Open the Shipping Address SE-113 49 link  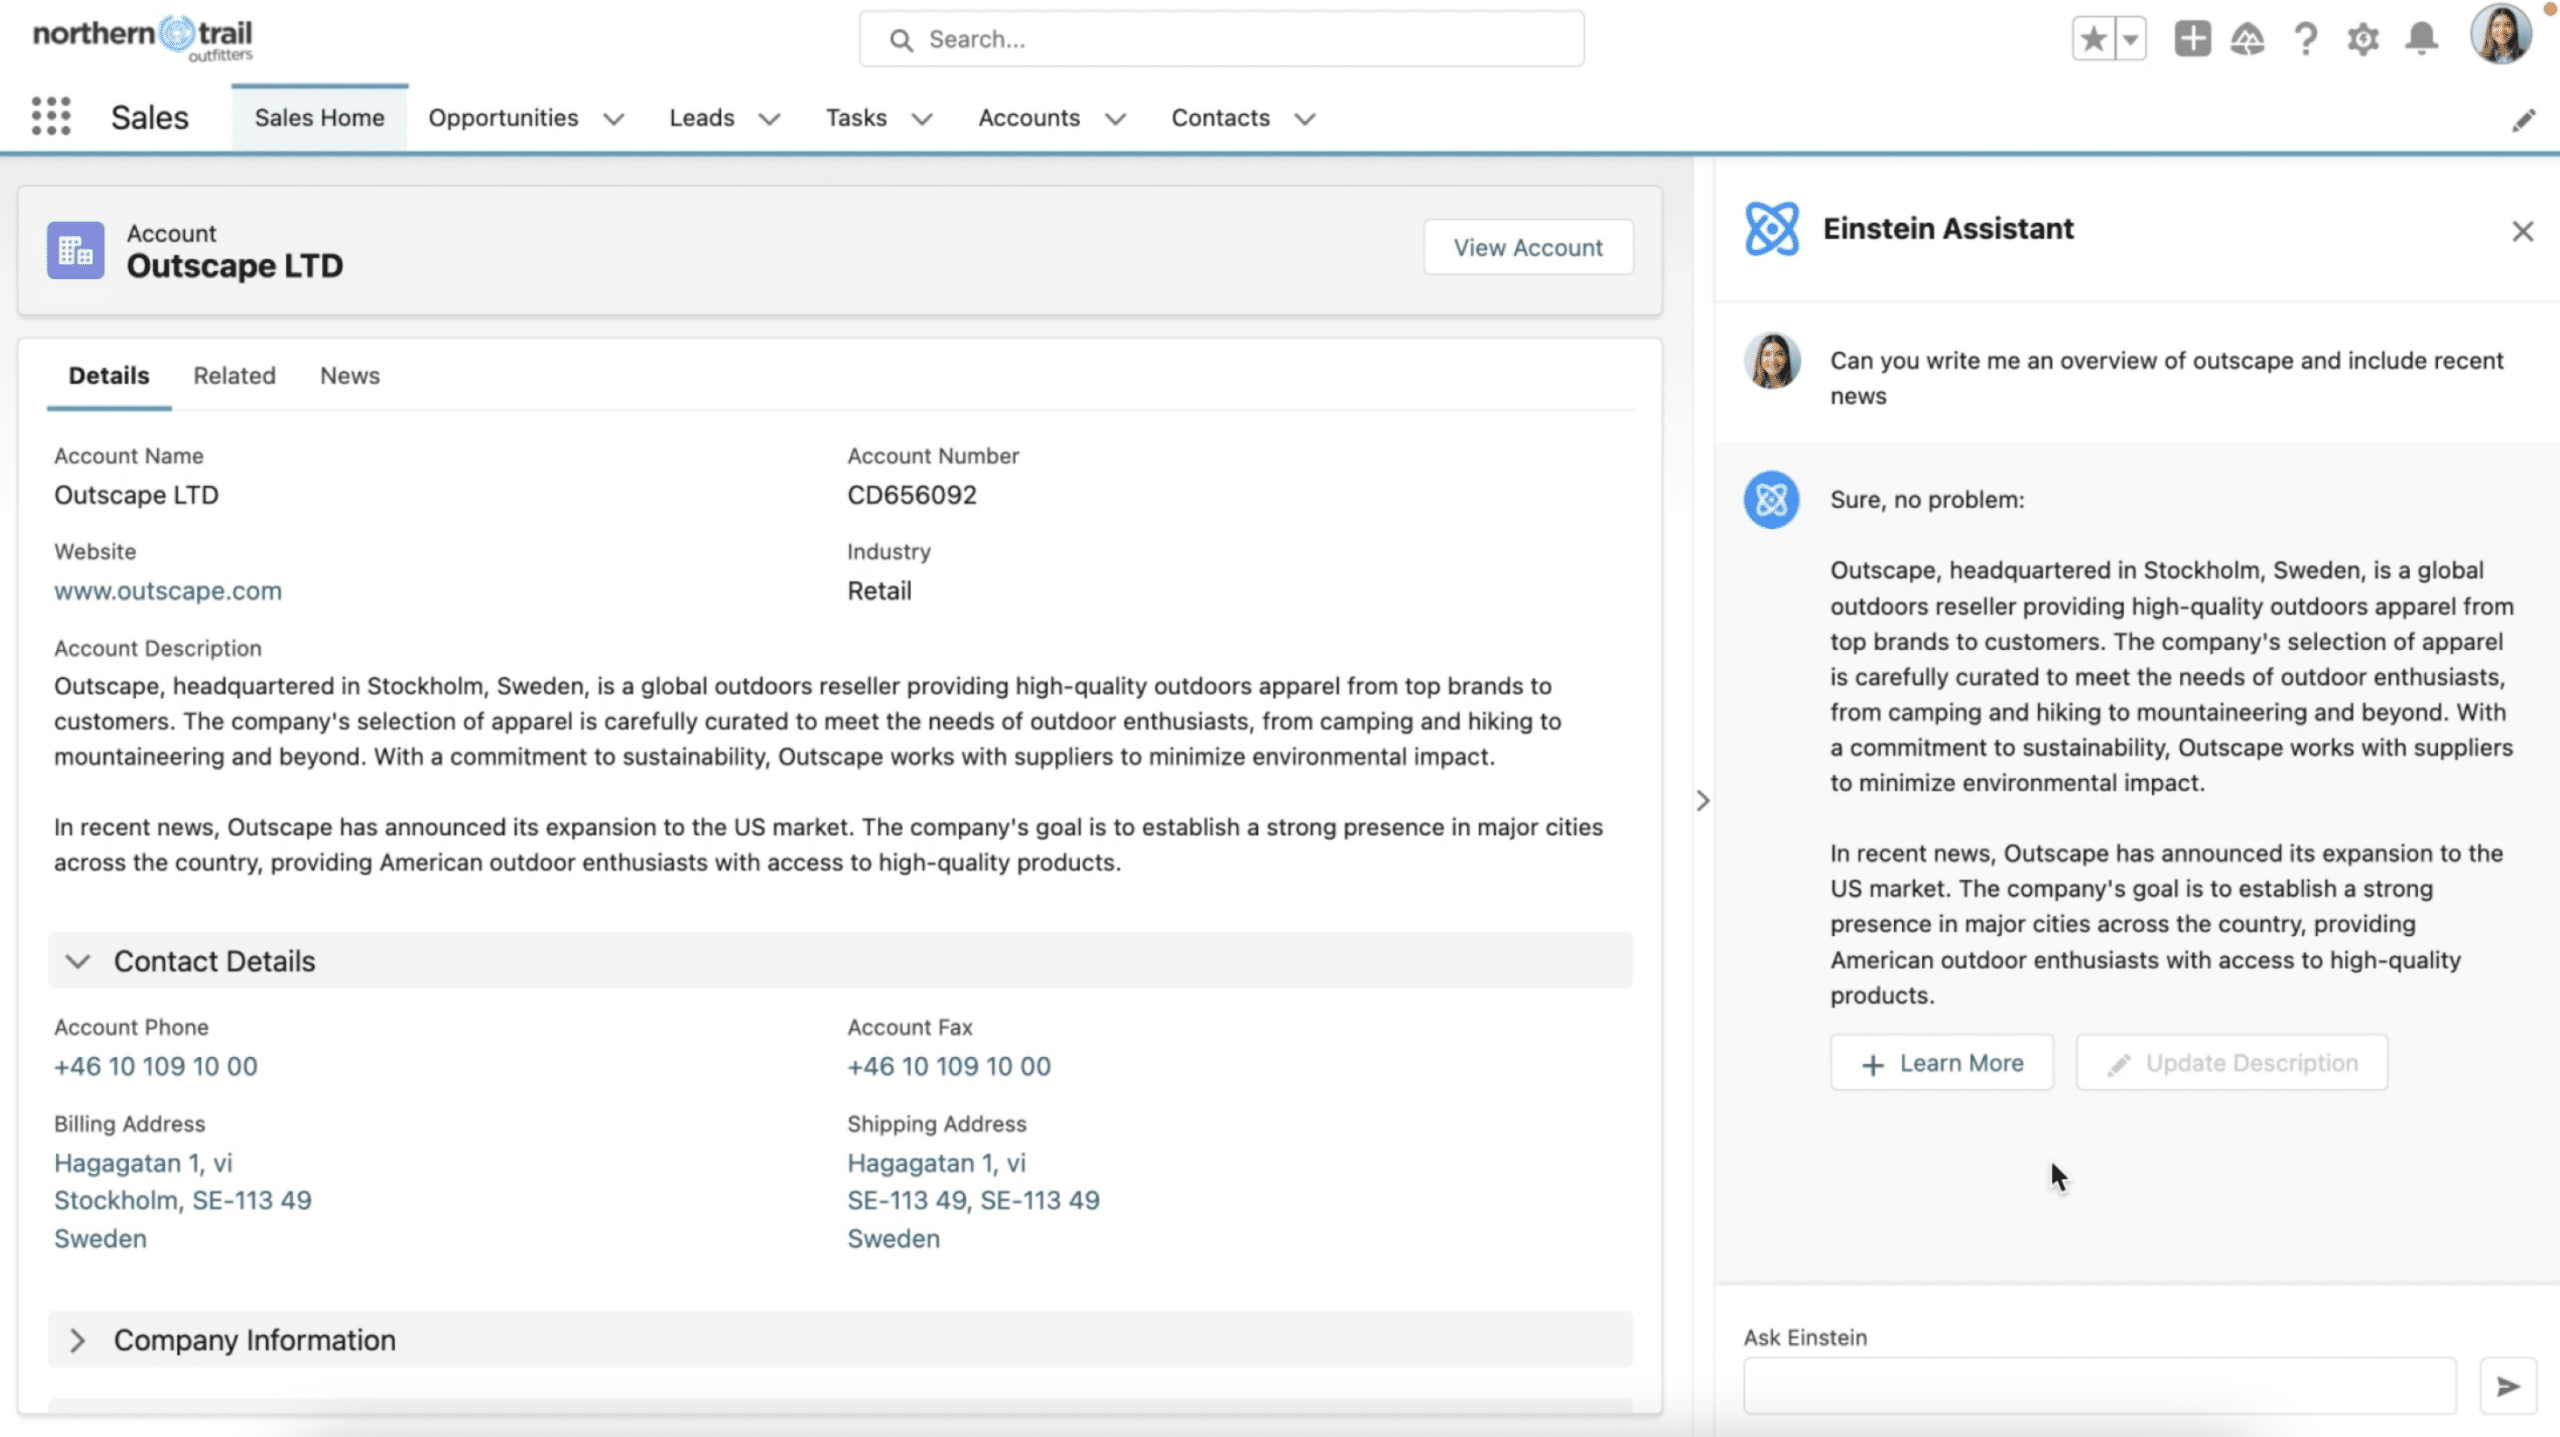(x=973, y=1200)
